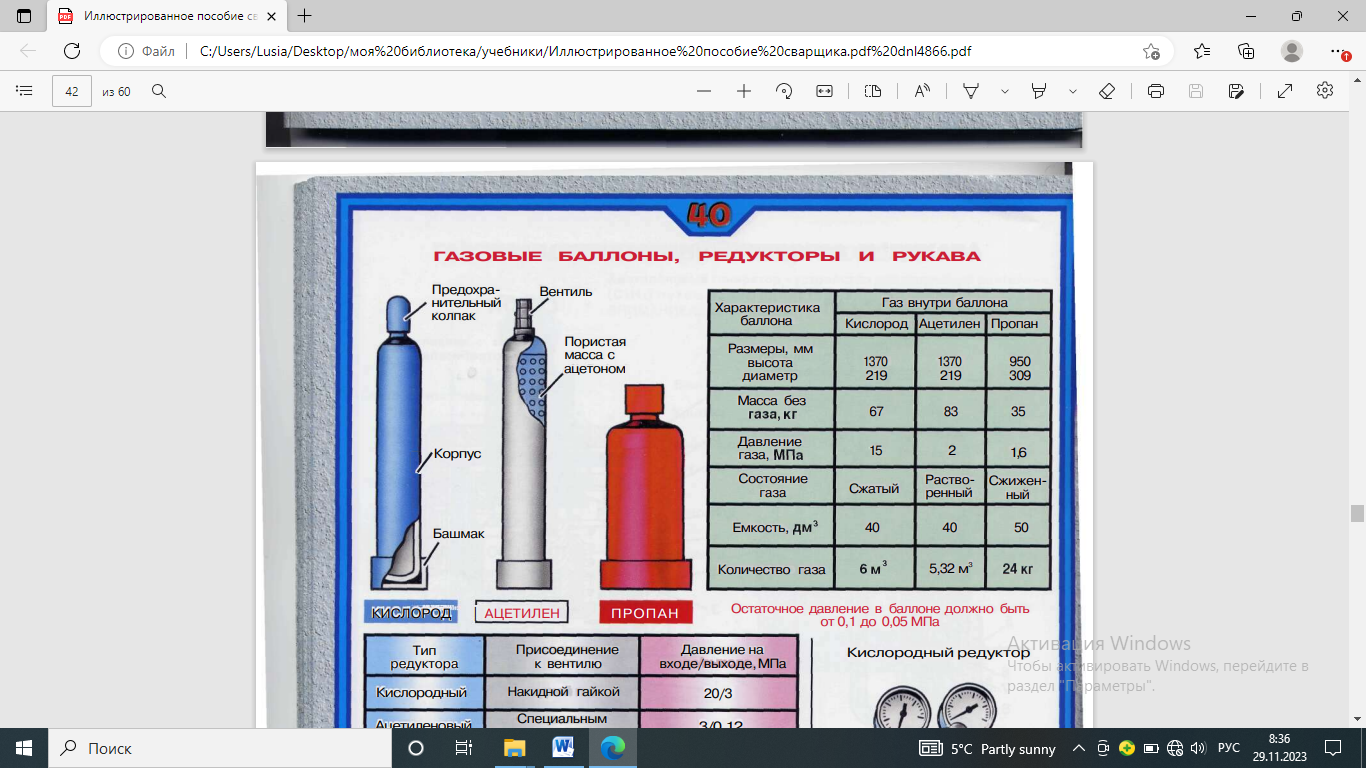This screenshot has width=1366, height=768.
Task: Open File Explorer from the taskbar
Action: click(x=514, y=748)
